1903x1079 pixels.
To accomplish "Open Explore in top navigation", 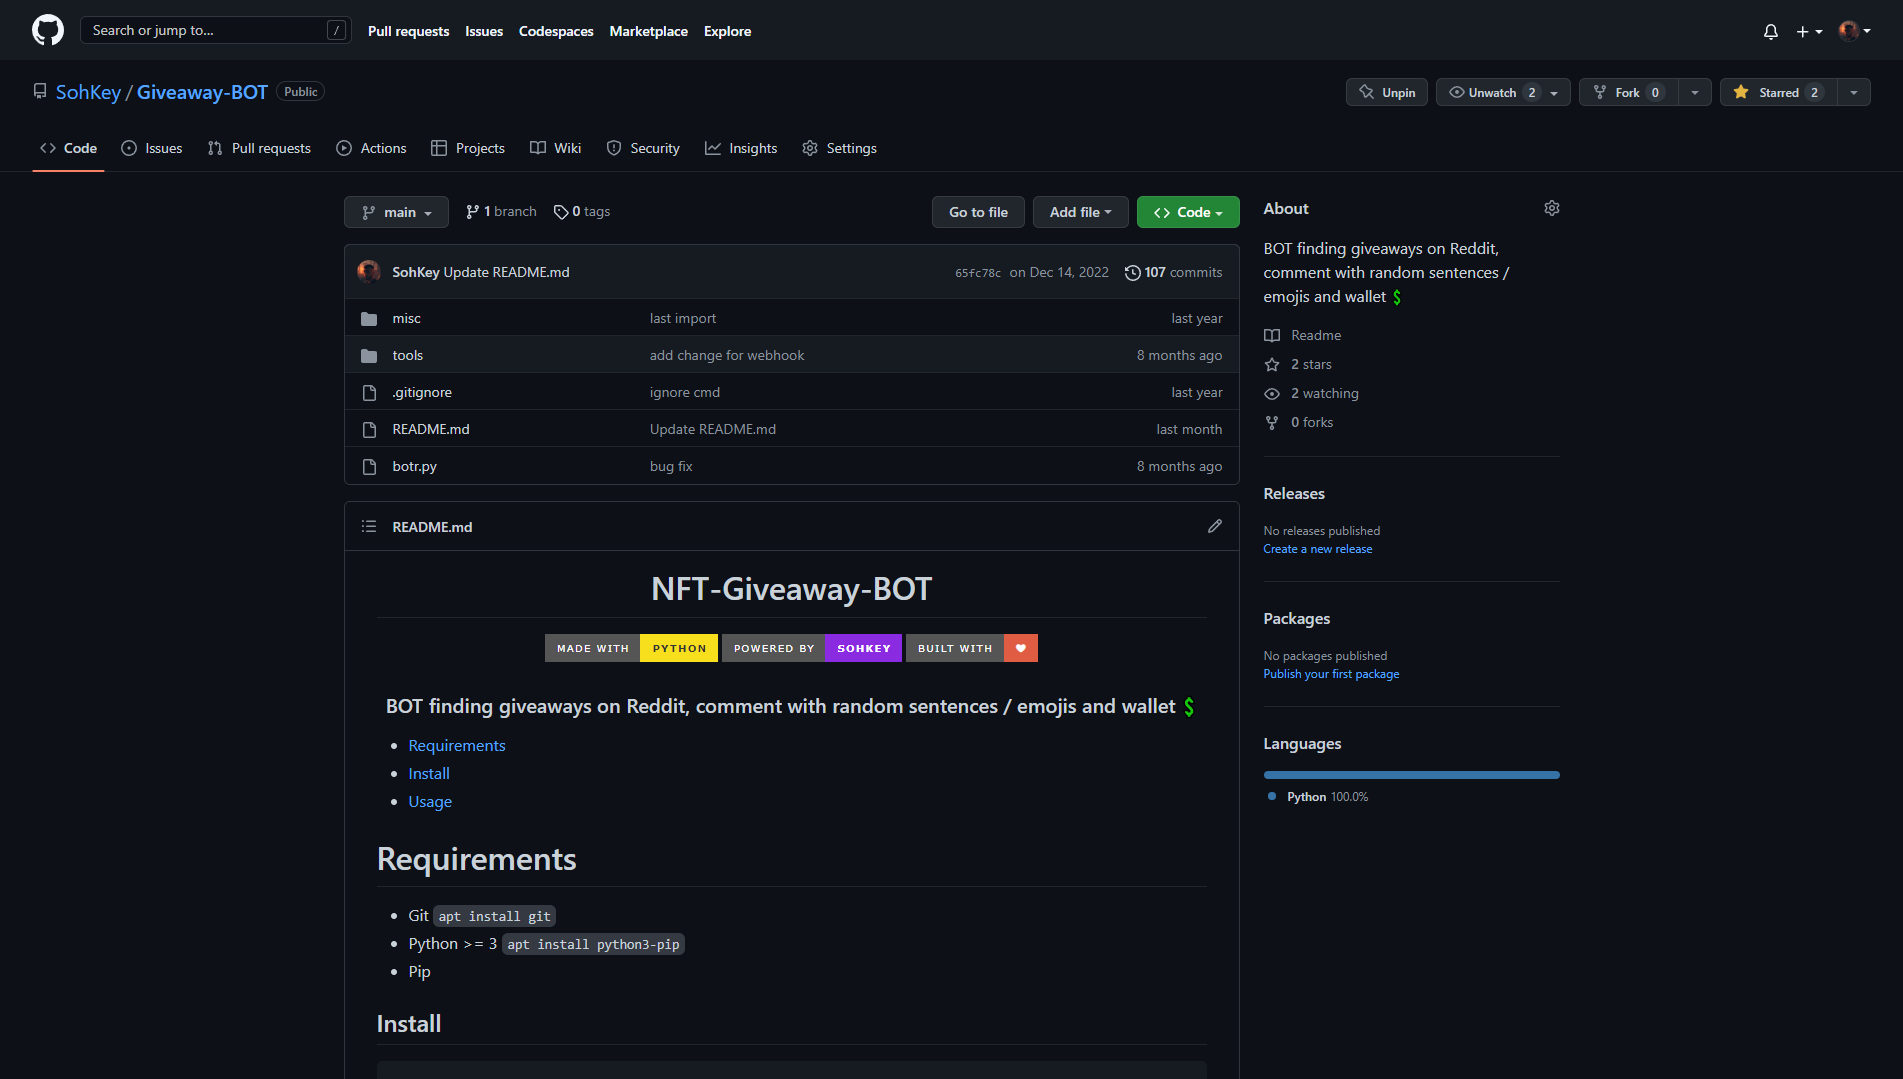I will point(727,31).
